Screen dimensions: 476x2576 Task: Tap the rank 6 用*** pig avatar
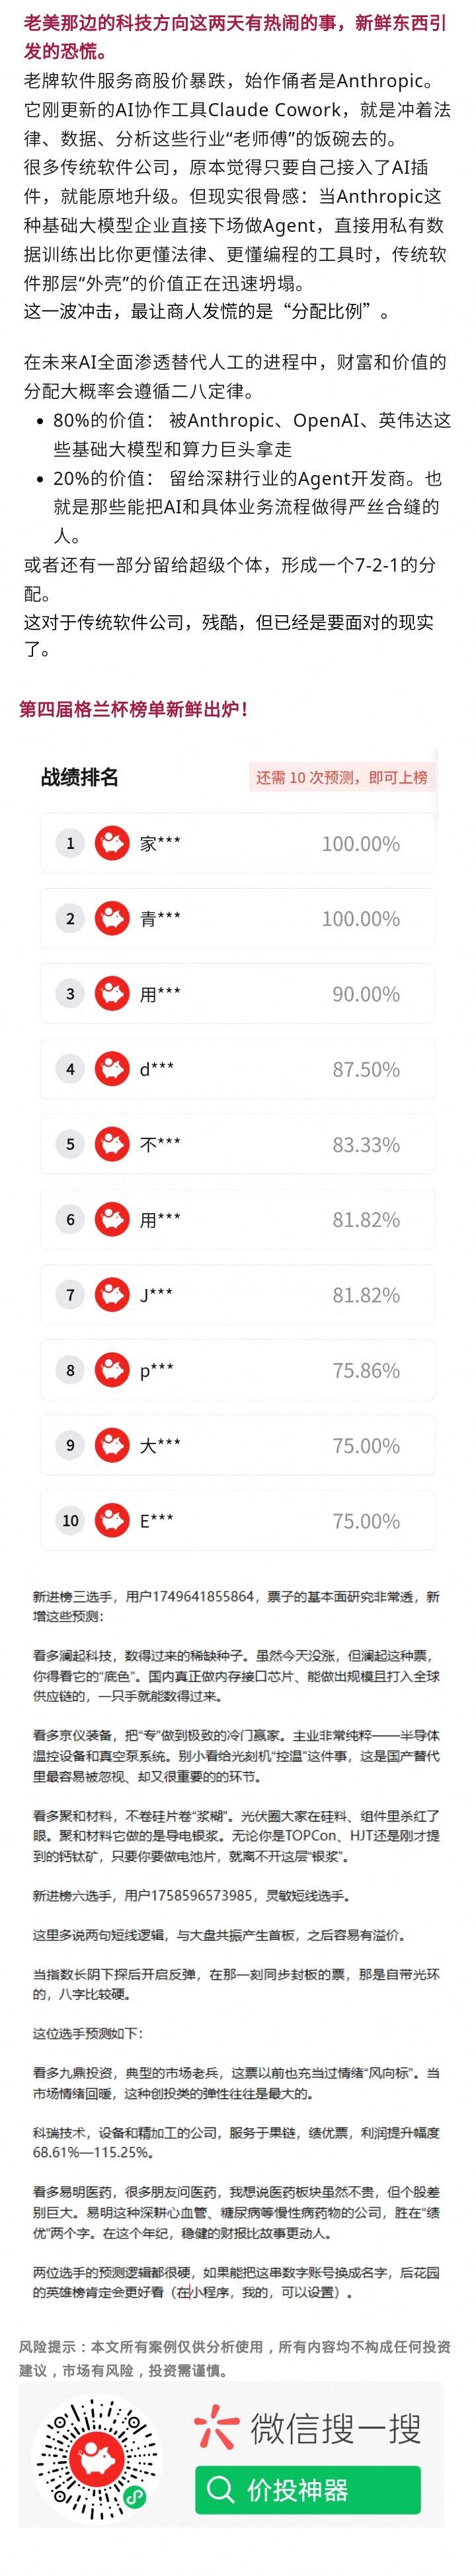click(x=112, y=1219)
